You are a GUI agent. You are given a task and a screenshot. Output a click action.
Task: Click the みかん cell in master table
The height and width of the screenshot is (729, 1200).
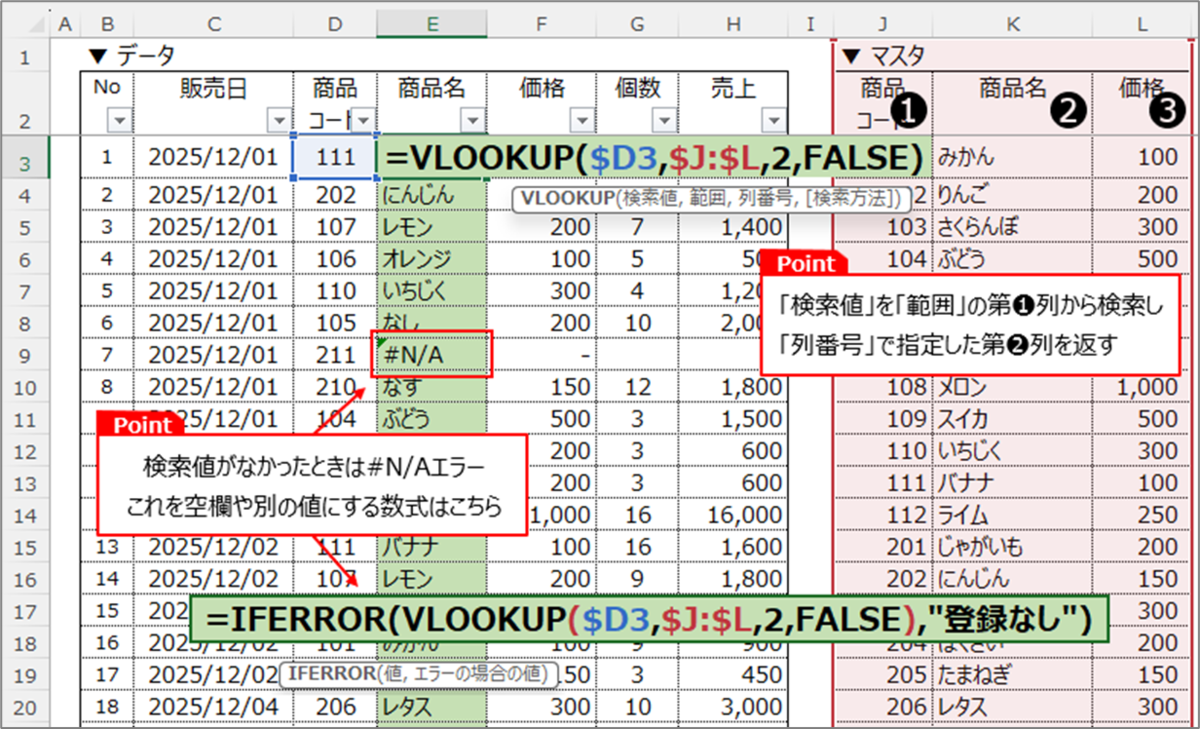pos(1013,157)
